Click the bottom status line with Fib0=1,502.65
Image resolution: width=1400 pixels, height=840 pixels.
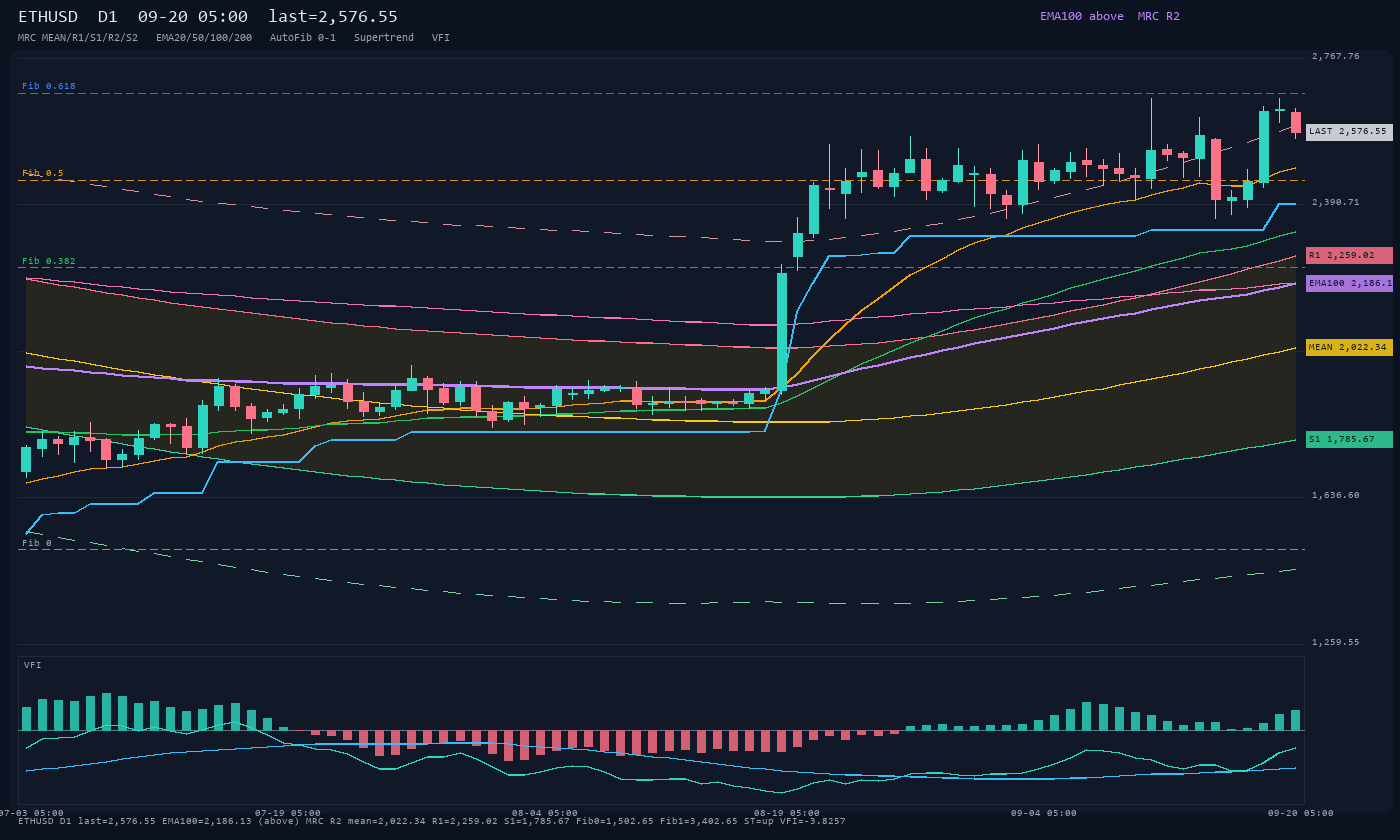[432, 822]
